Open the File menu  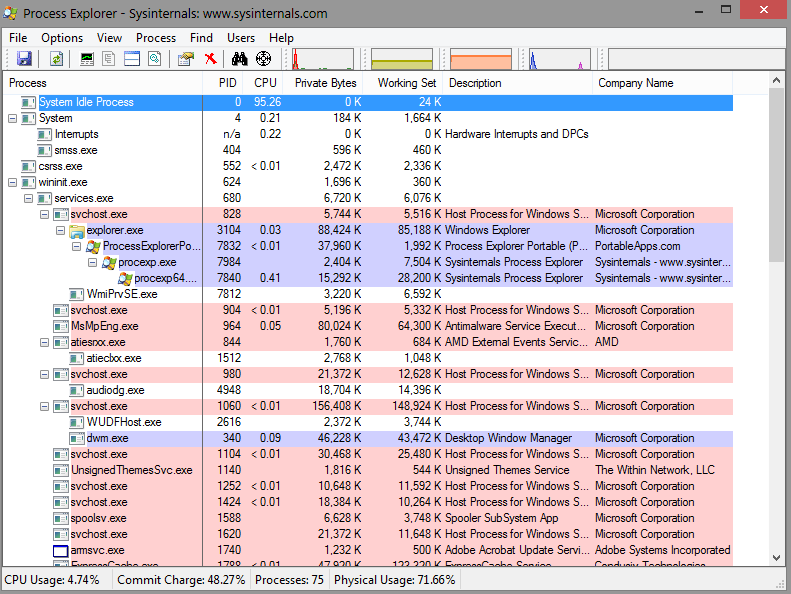[x=18, y=38]
